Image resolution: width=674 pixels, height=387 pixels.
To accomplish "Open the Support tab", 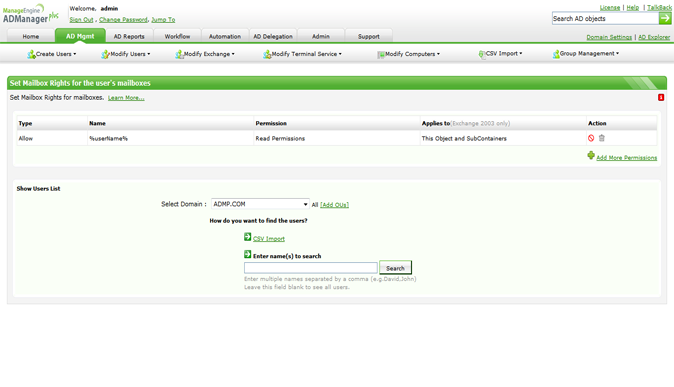I will (369, 36).
